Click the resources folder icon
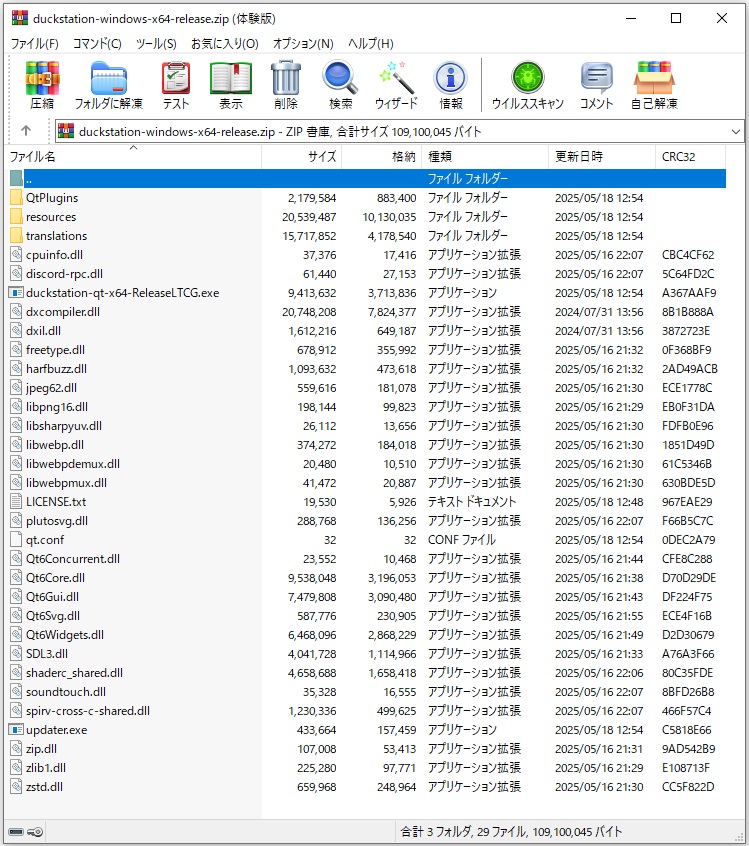Screen dimensions: 749x846 click(16, 216)
